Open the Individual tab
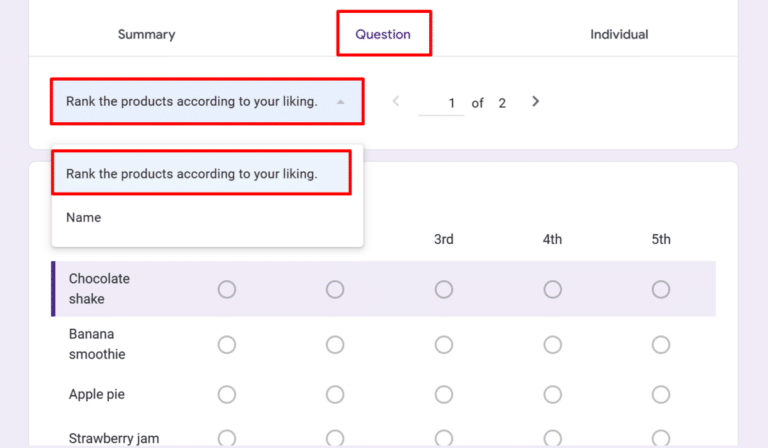 coord(619,34)
